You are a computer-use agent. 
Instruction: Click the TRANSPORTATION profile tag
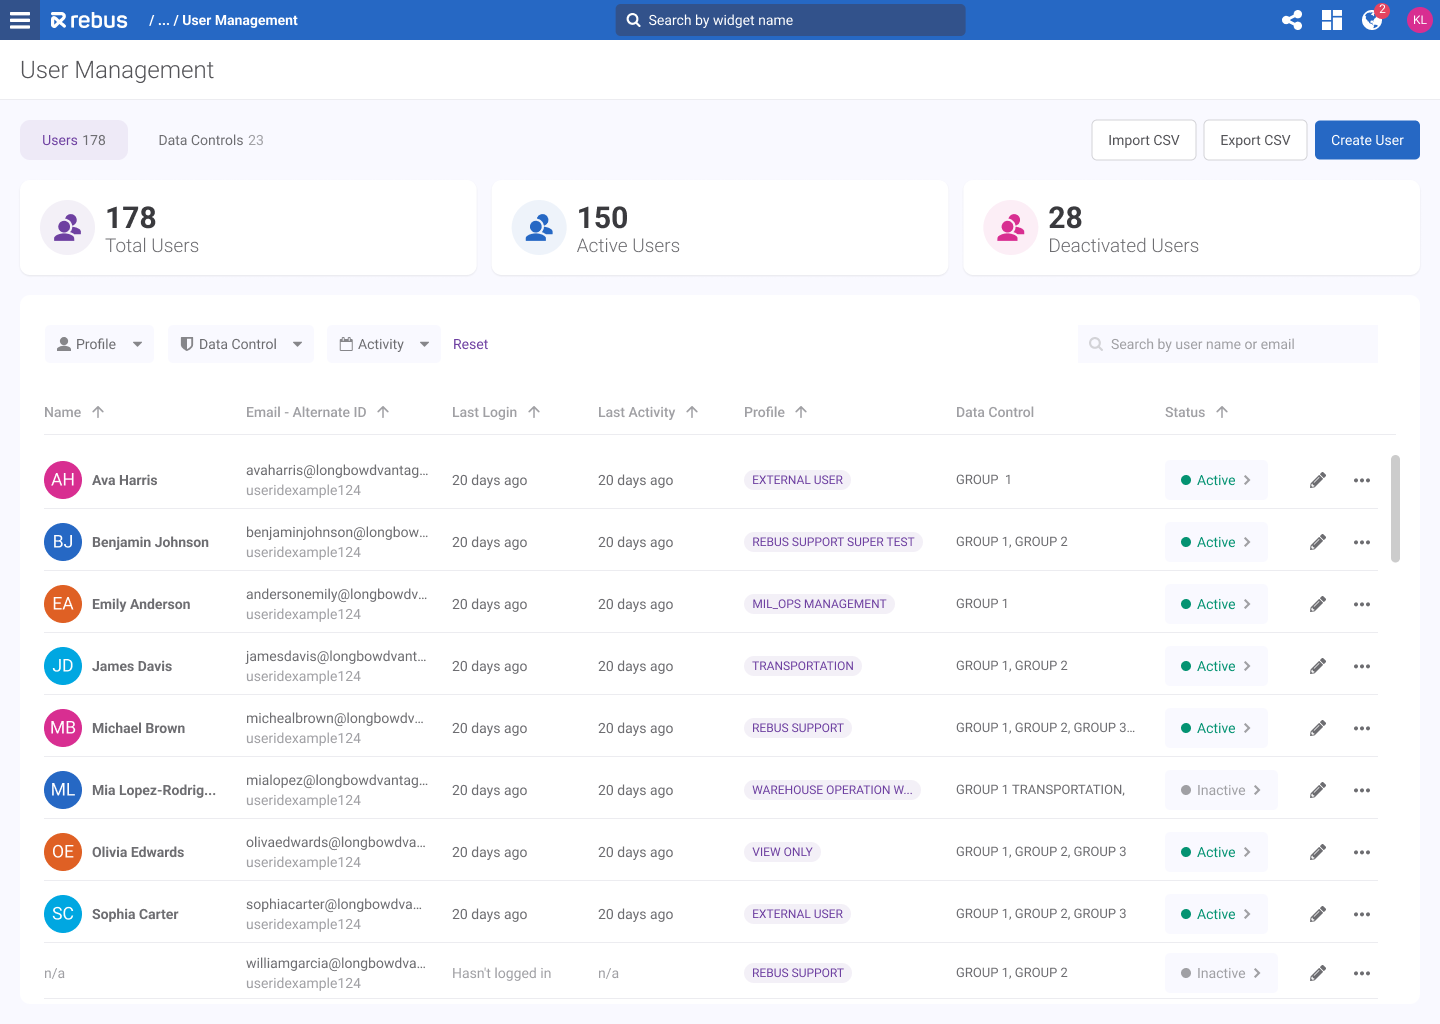tap(803, 666)
